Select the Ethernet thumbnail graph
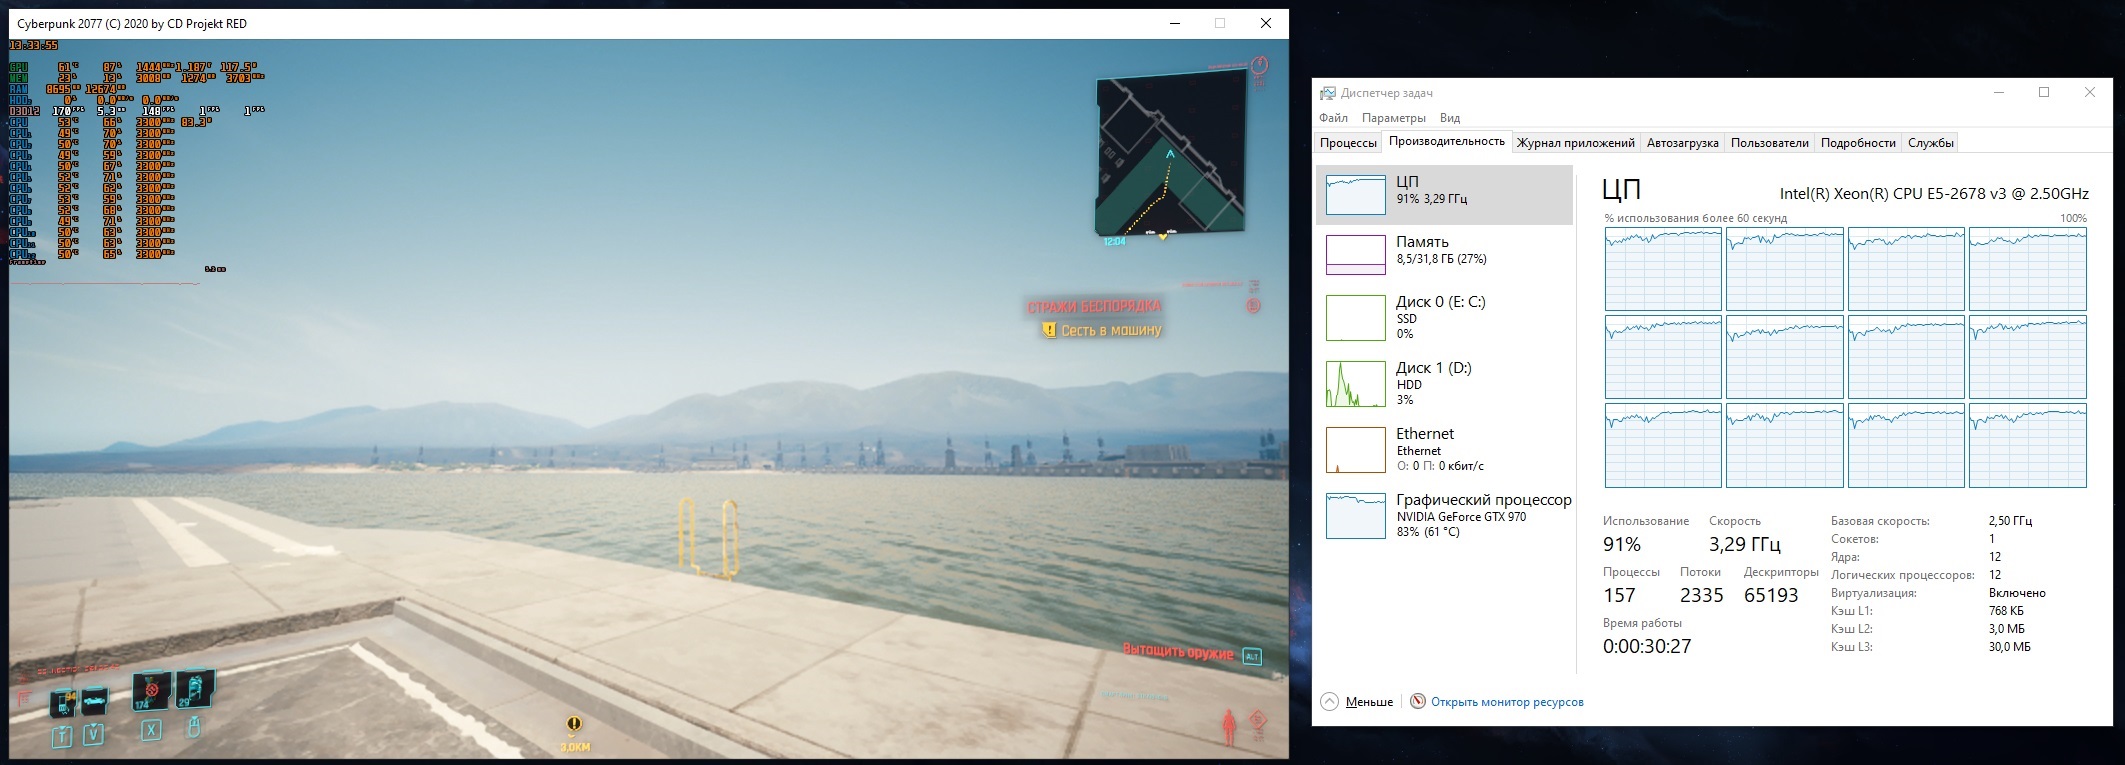This screenshot has width=2125, height=765. (1355, 450)
